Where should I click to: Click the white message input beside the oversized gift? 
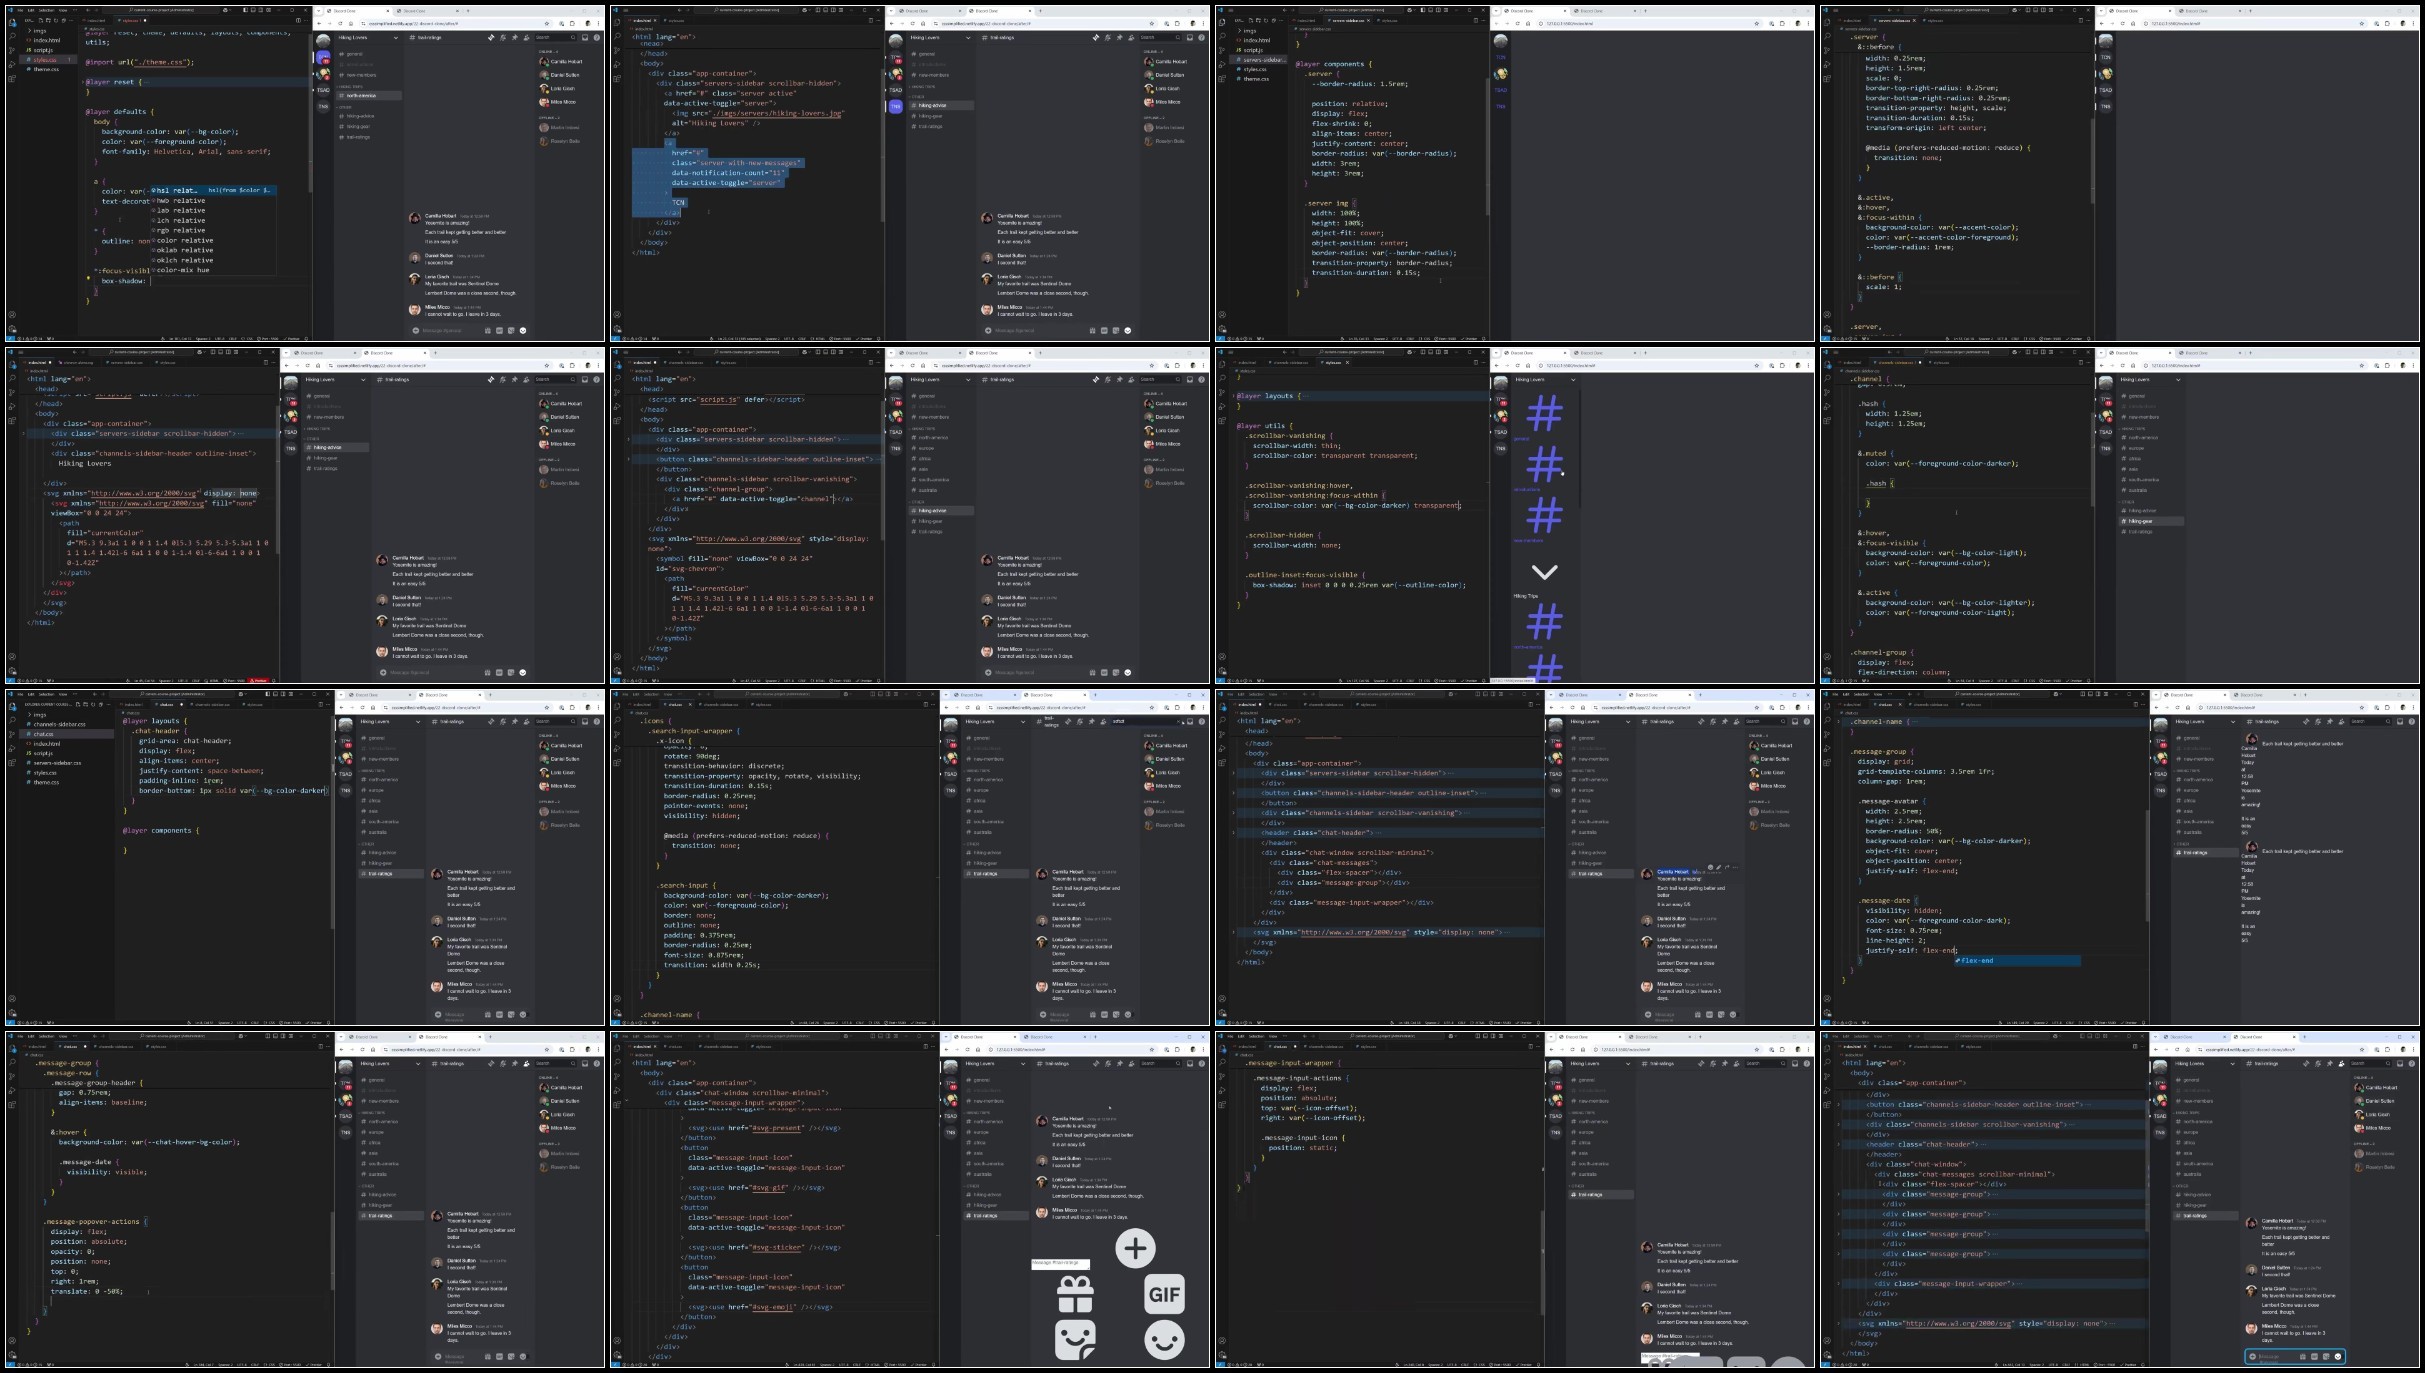pos(1060,1264)
